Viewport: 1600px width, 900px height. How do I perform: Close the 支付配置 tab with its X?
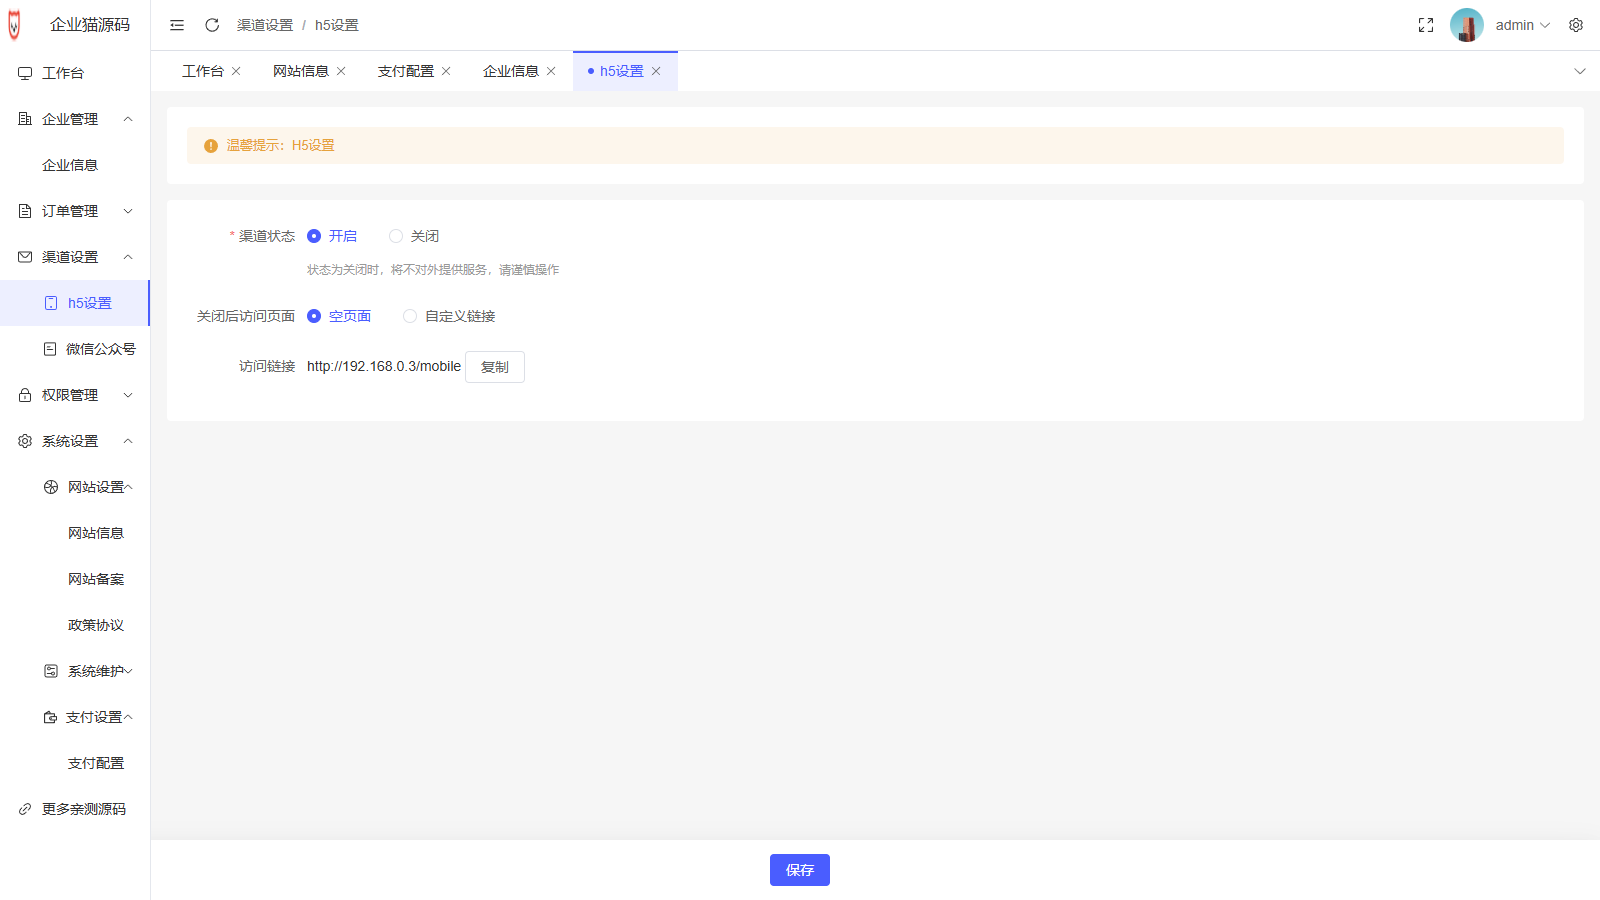(x=446, y=71)
